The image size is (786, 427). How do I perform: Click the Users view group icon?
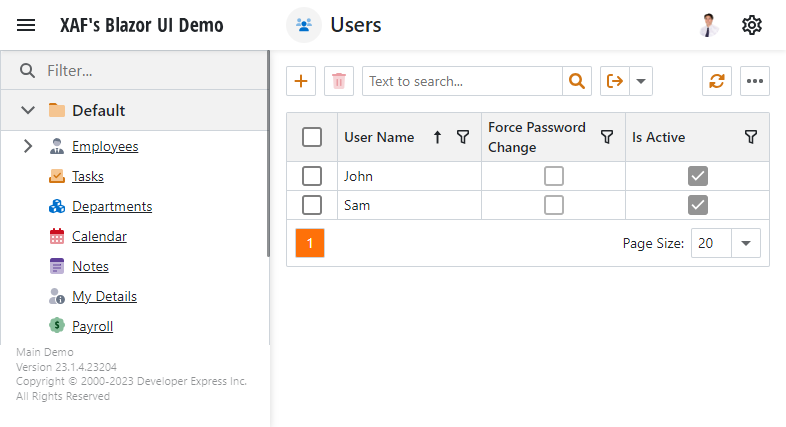click(304, 25)
